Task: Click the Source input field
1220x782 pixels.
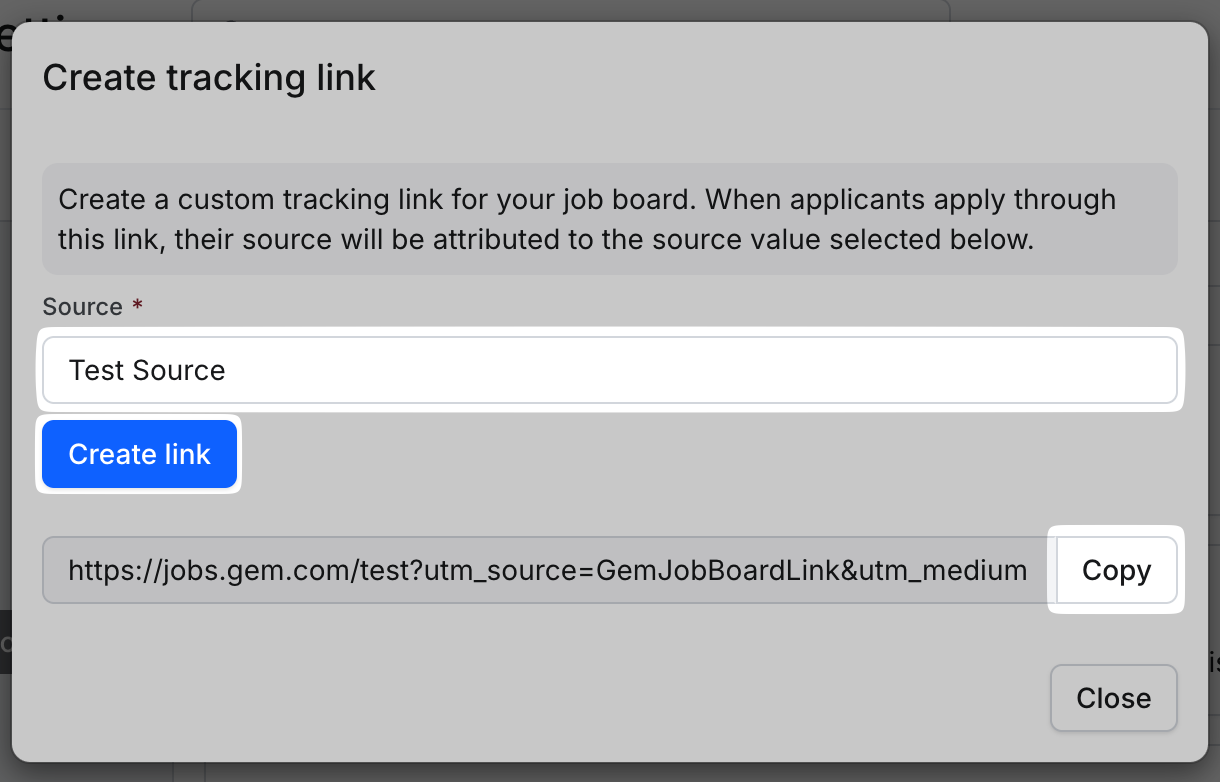Action: (609, 370)
